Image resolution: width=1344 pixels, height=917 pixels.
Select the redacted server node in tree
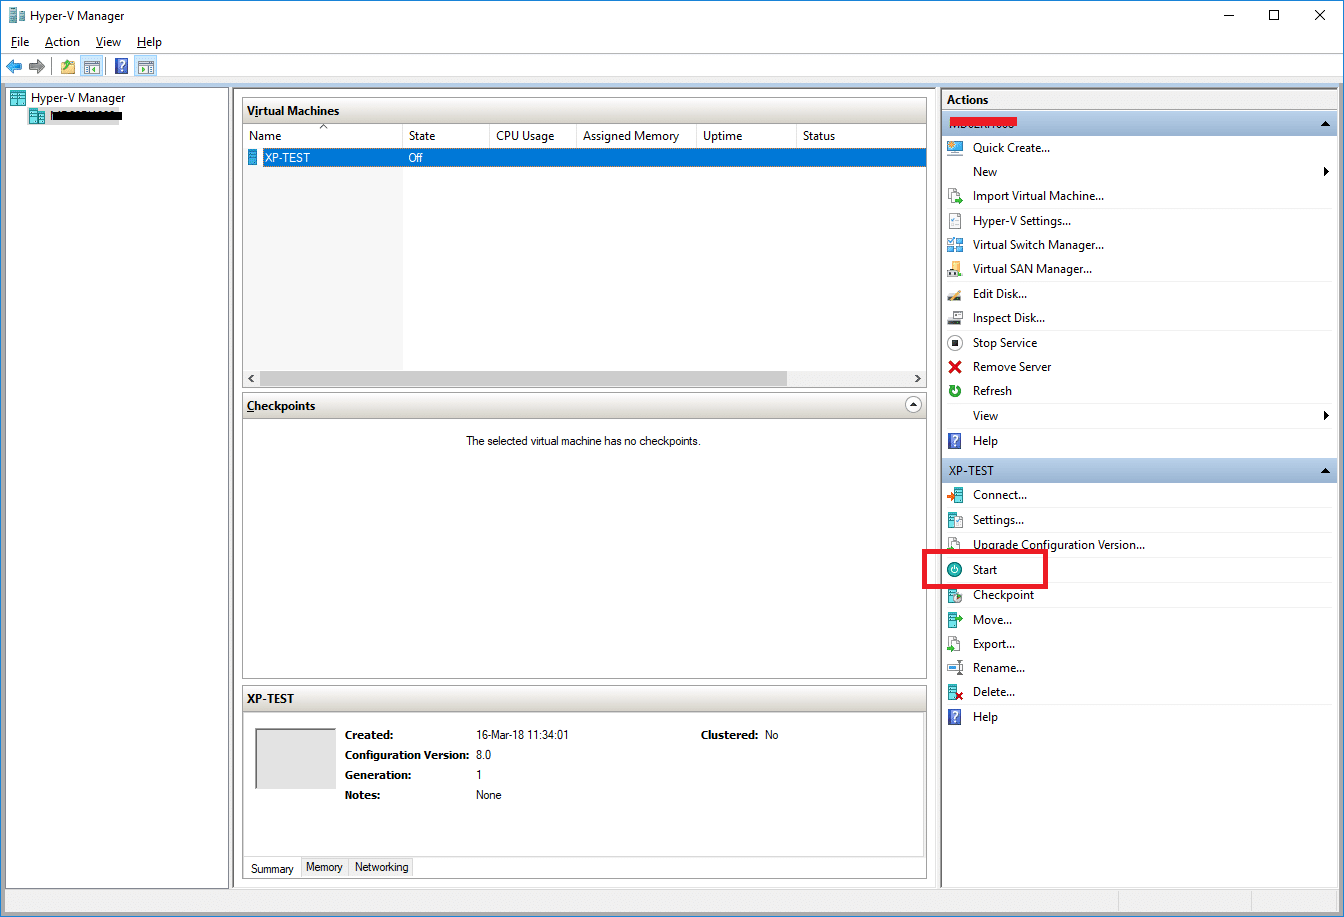tap(86, 117)
